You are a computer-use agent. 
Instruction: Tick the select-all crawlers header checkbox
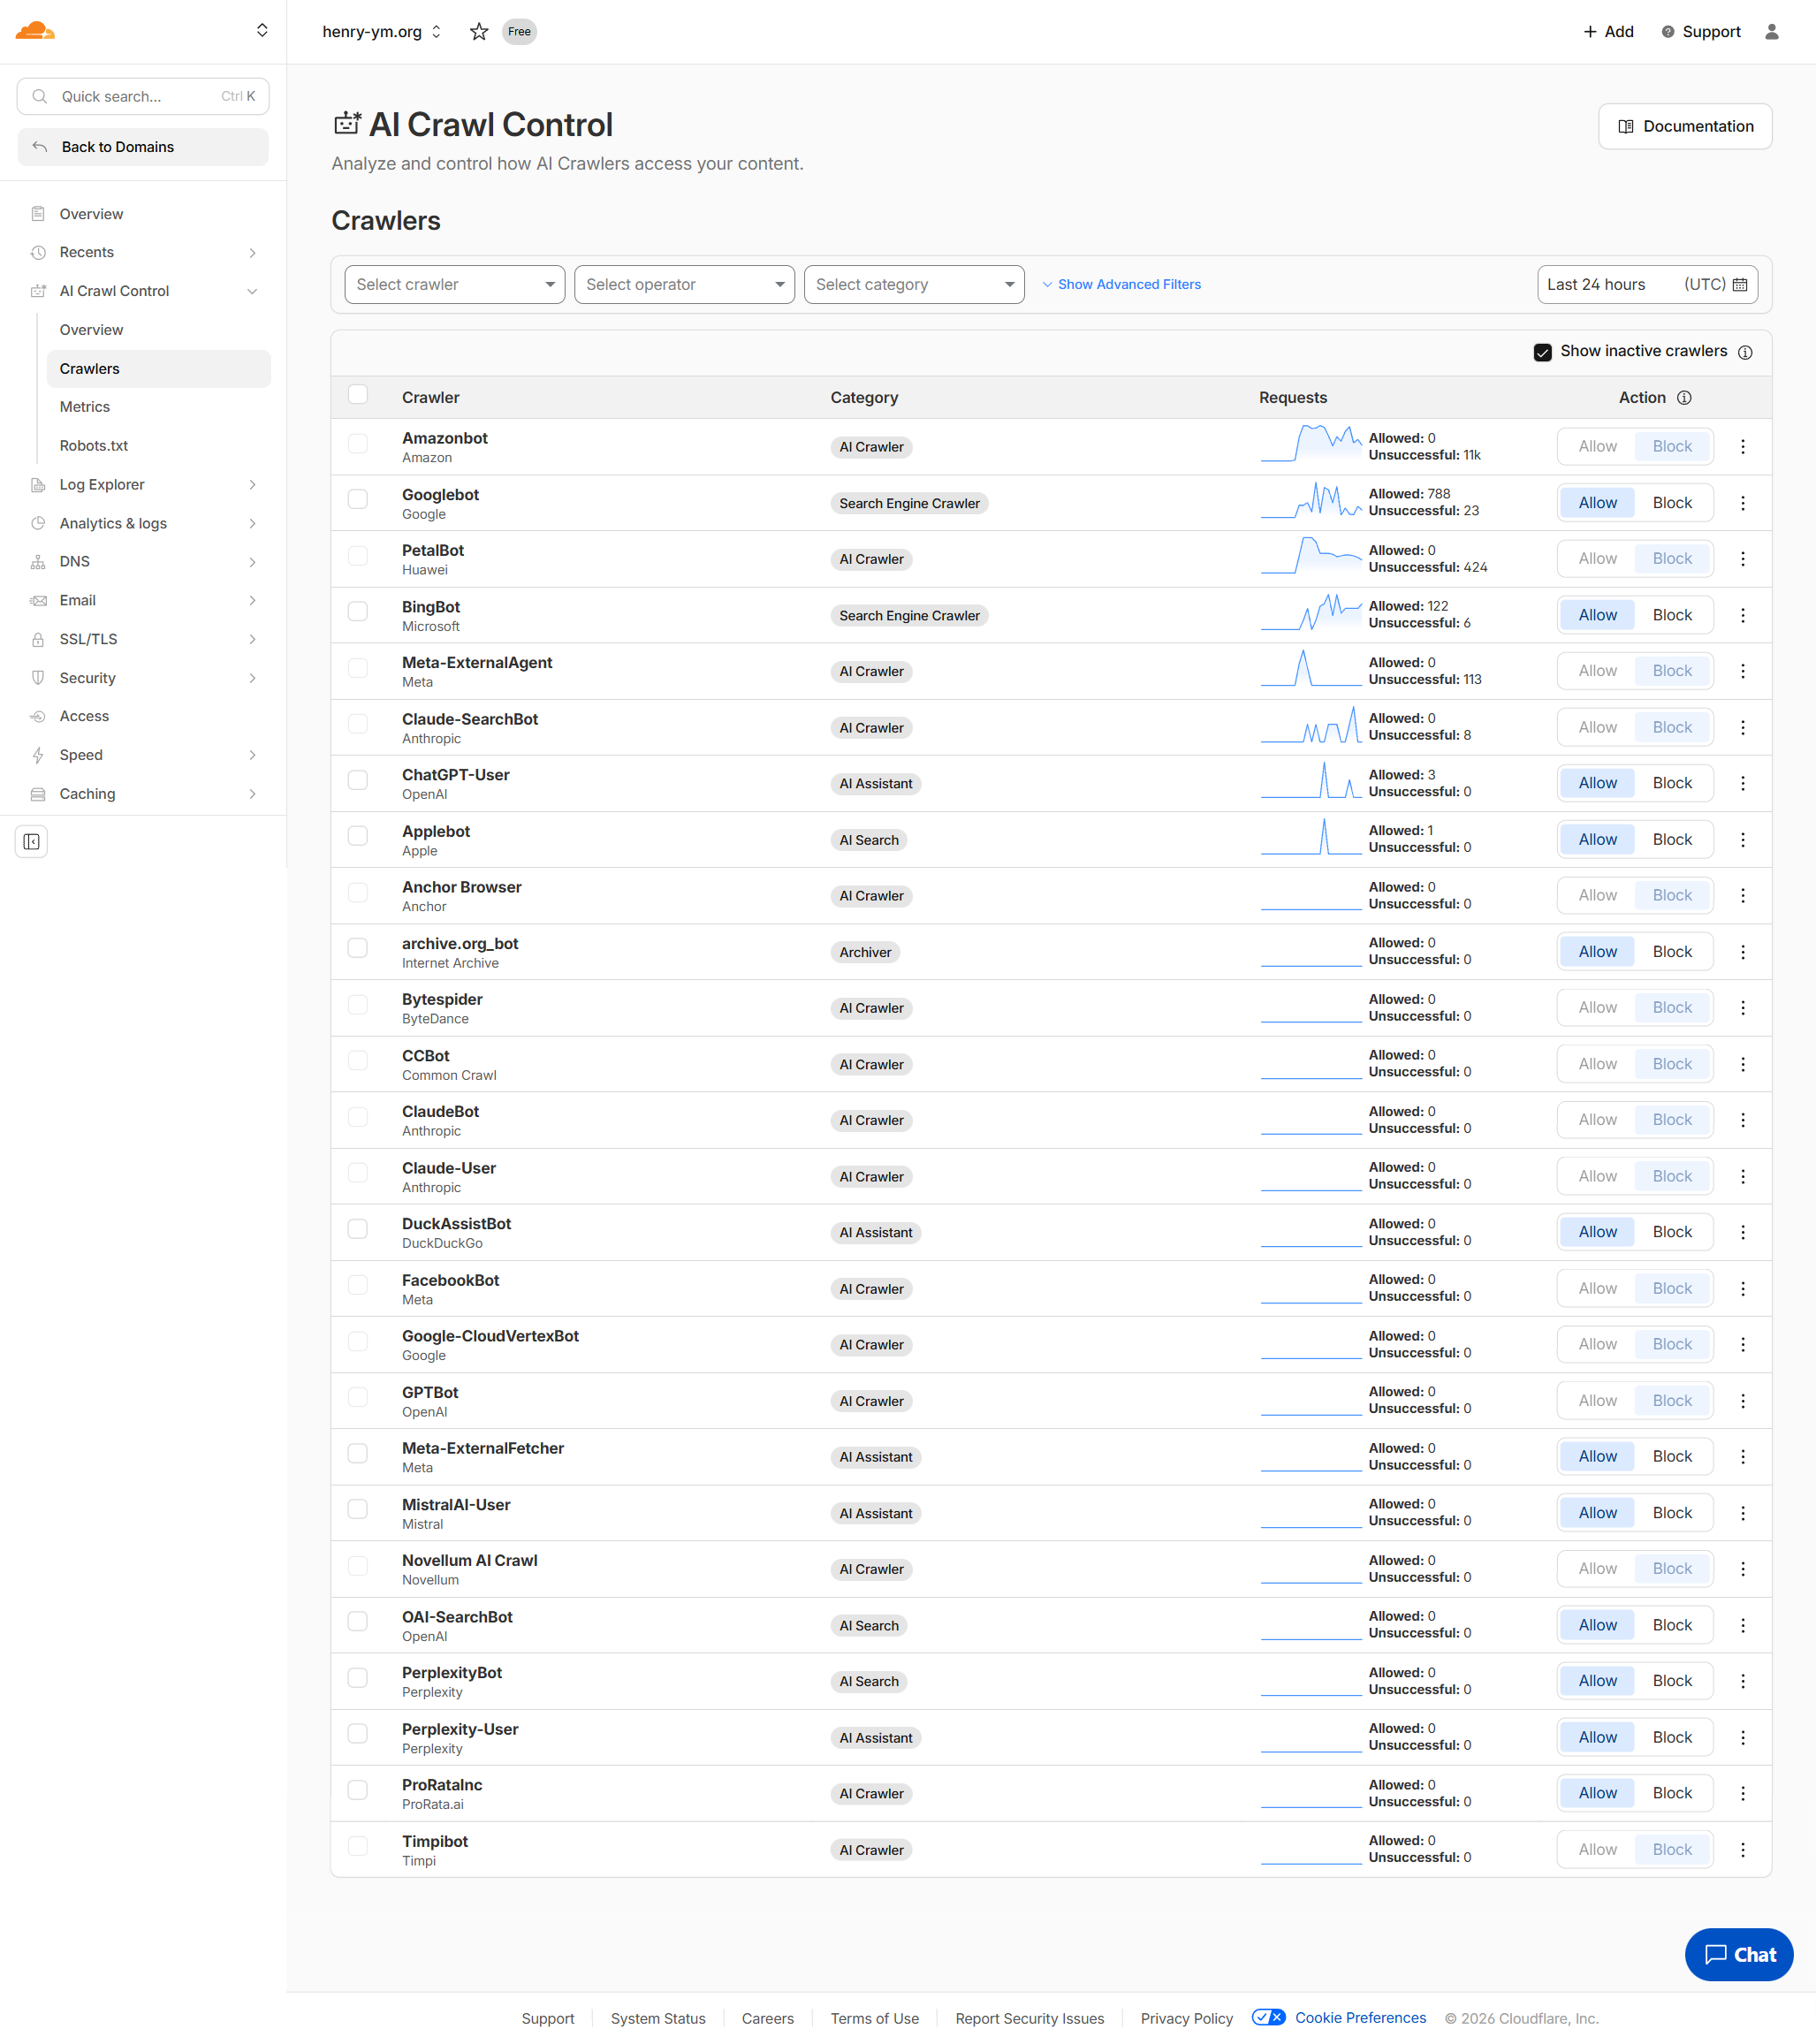coord(358,395)
